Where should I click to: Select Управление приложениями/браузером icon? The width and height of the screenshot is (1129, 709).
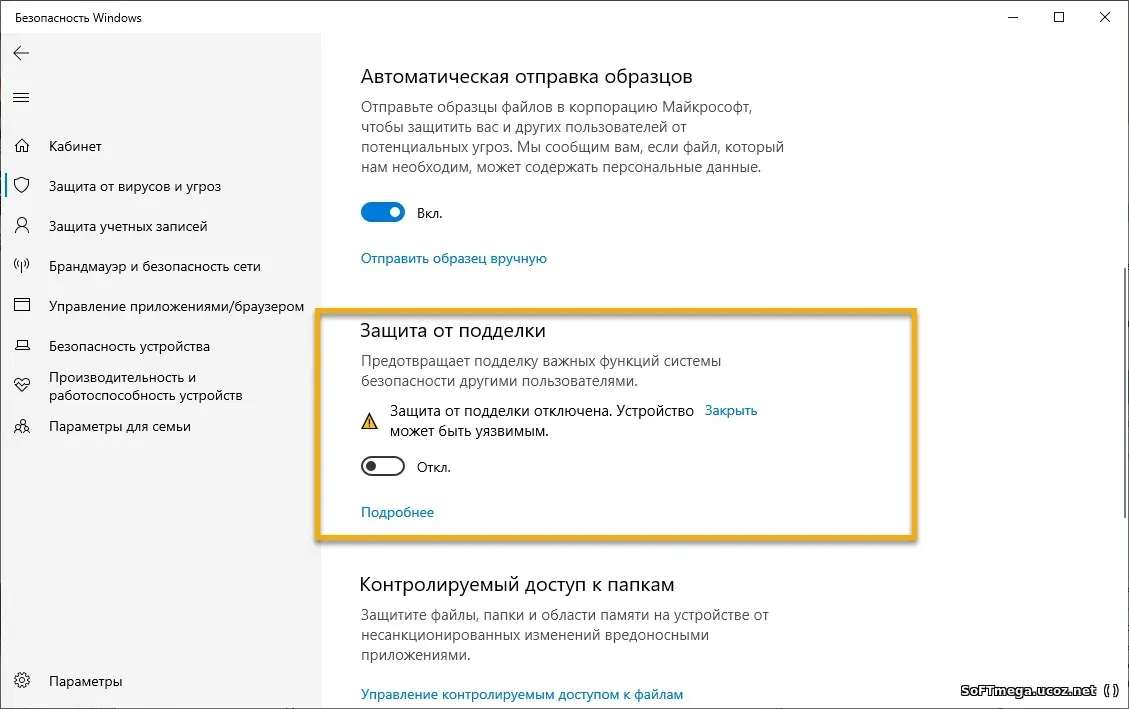[22, 306]
